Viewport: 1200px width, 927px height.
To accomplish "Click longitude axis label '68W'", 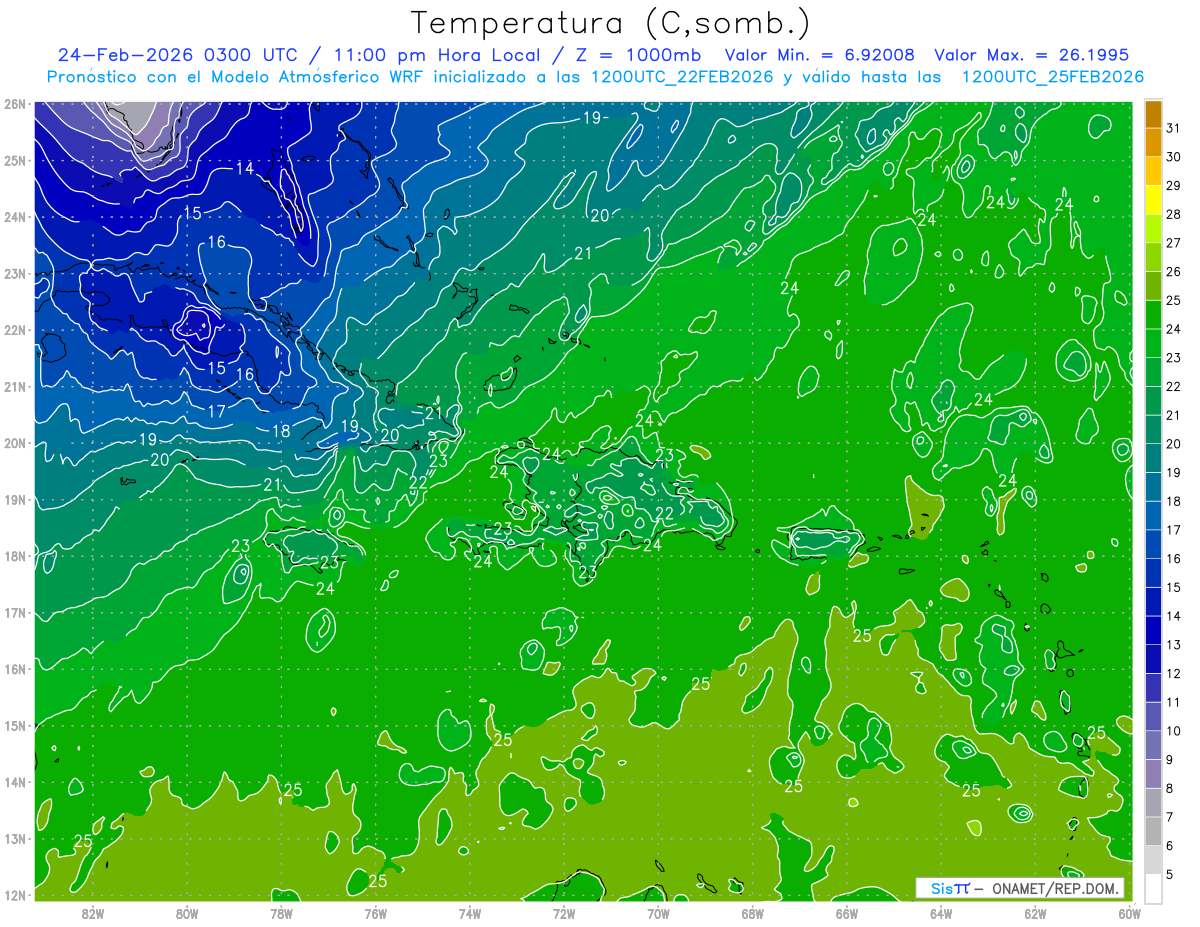I will 753,913.
